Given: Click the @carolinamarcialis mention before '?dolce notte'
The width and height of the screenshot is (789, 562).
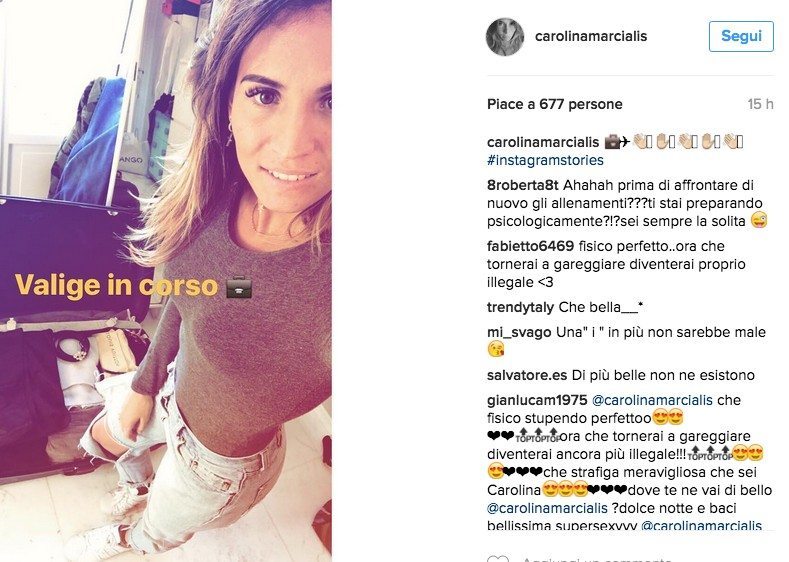Looking at the screenshot, I should [547, 508].
